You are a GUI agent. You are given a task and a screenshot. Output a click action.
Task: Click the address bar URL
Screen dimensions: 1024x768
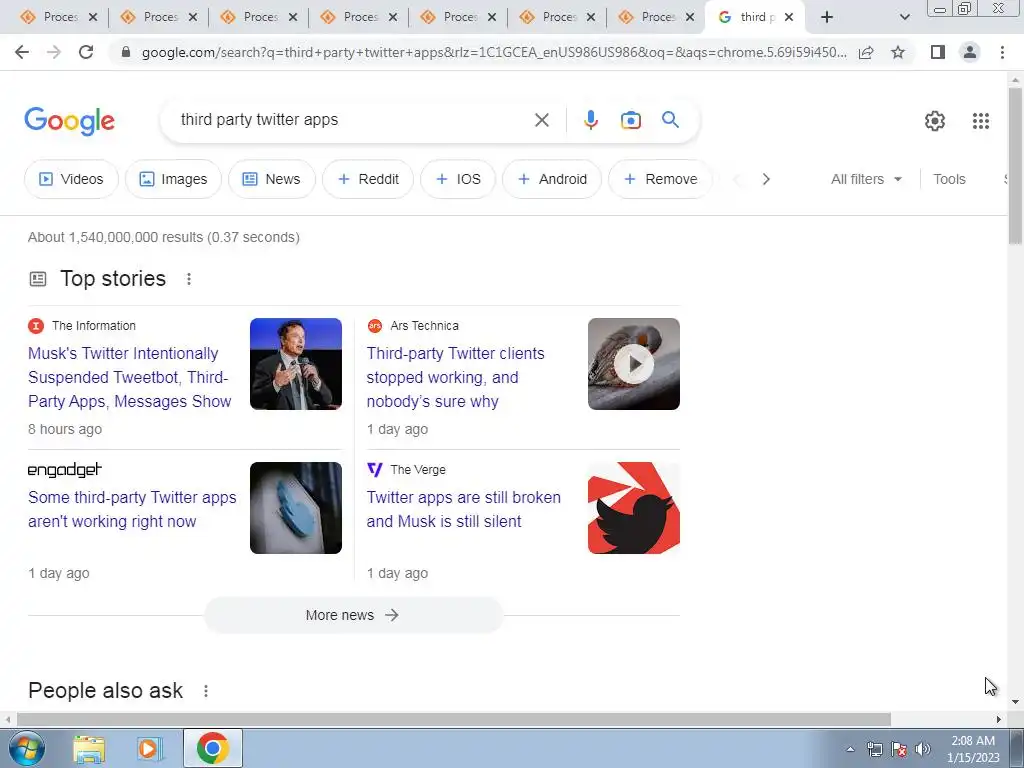point(494,52)
